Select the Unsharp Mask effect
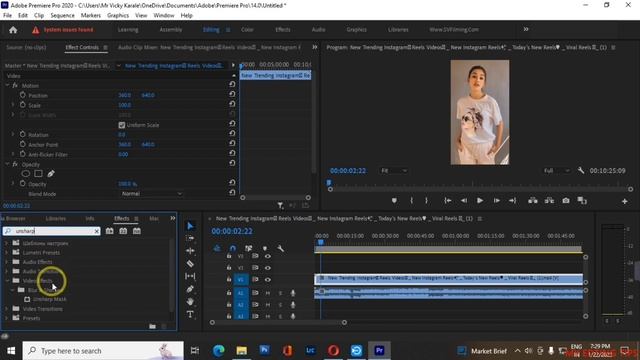The height and width of the screenshot is (360, 640). coord(49,299)
